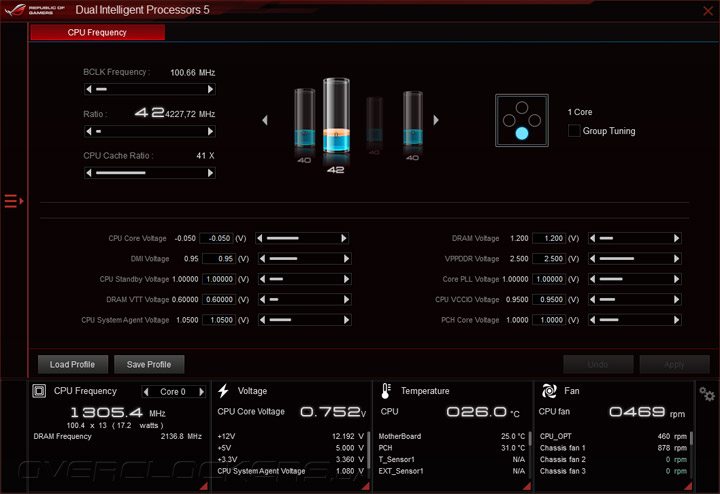Decrease CPU Core Voltage with left arrow

(260, 238)
